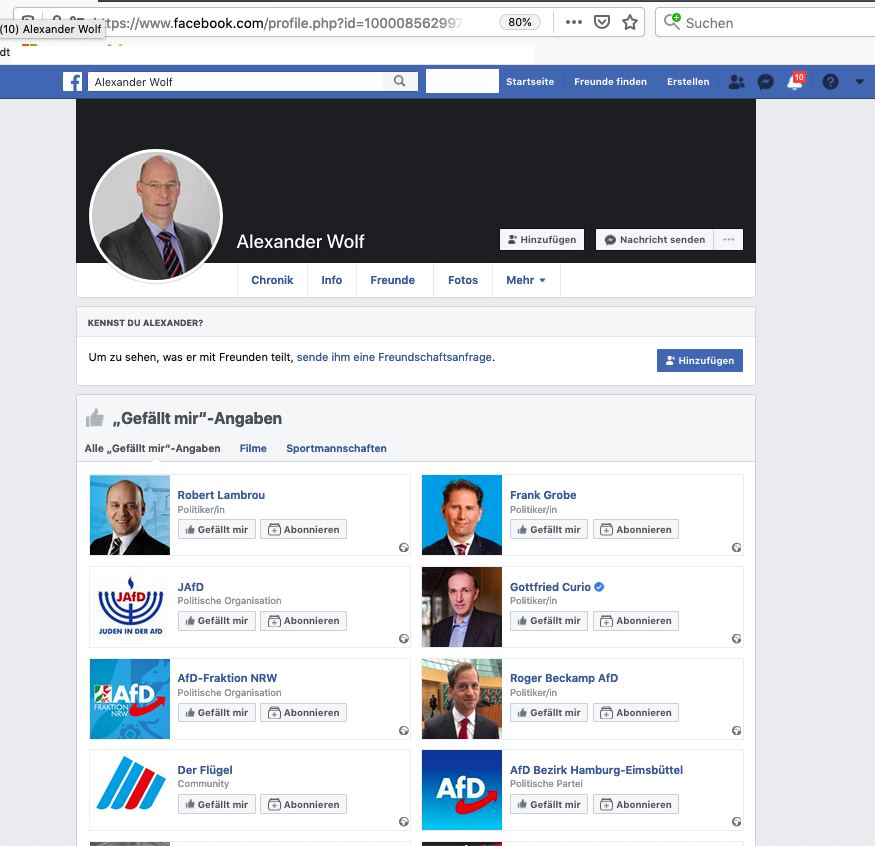Image resolution: width=875 pixels, height=846 pixels.
Task: Open page actions three-dot menu
Action: [574, 22]
